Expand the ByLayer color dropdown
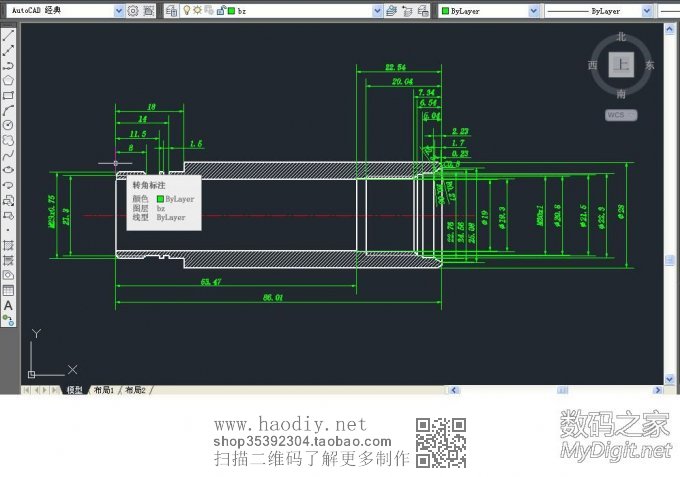Viewport: 680px width, 477px height. [534, 10]
